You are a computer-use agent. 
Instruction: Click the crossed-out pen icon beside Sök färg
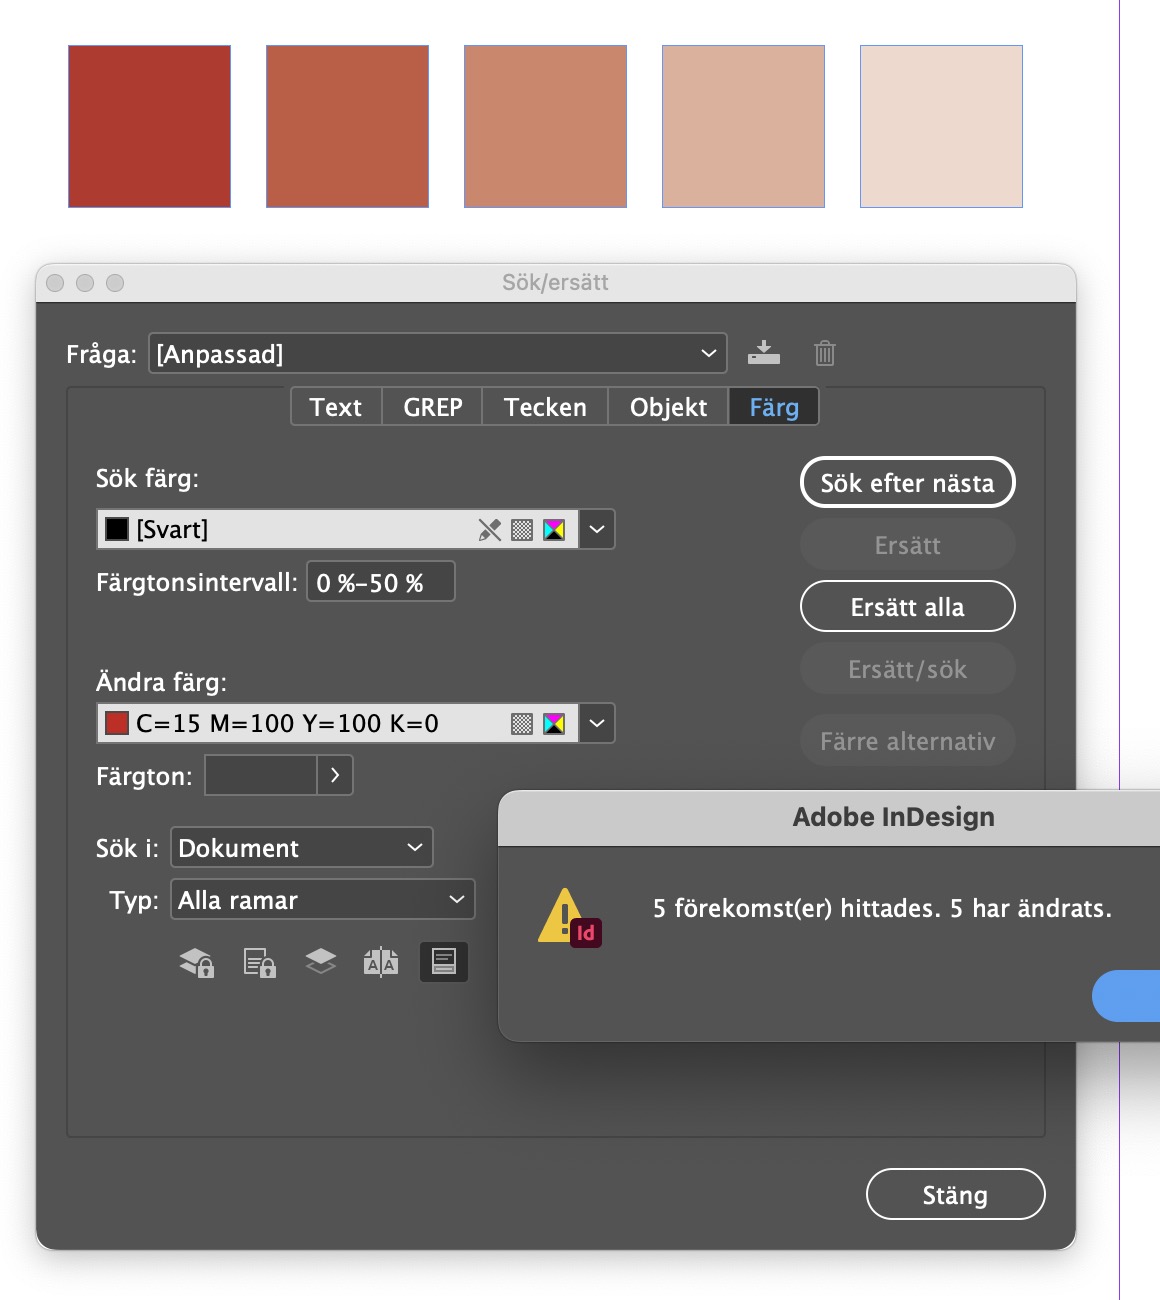490,529
